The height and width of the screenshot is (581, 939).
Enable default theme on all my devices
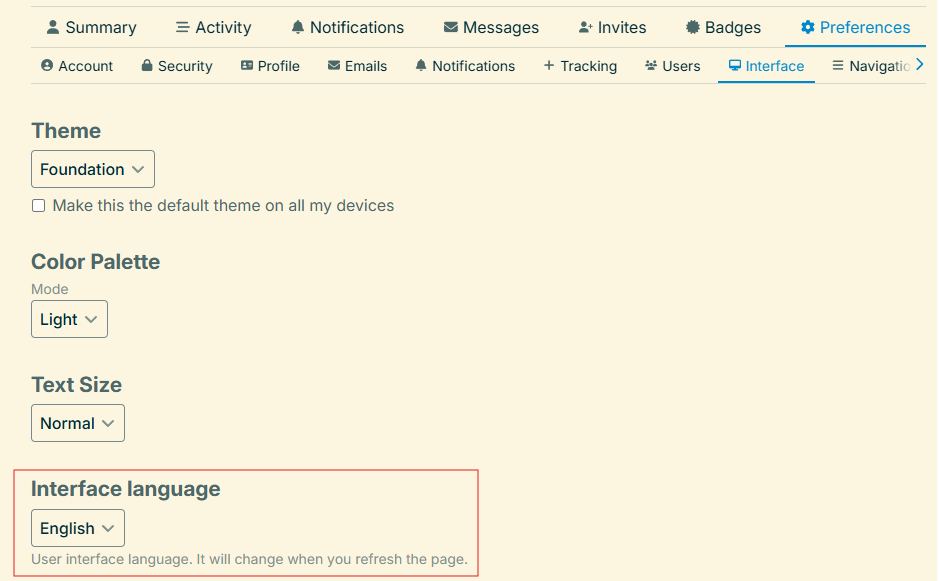coord(38,205)
